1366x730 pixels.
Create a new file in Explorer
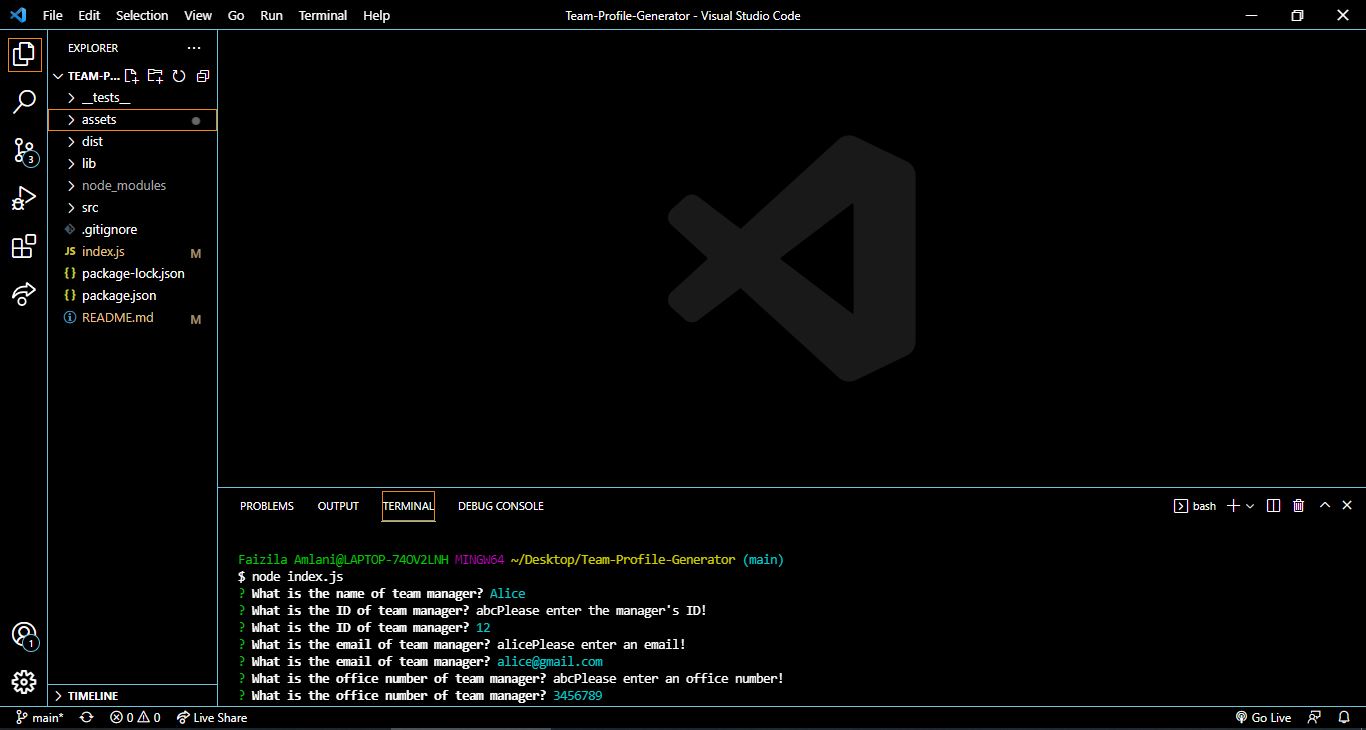click(x=132, y=76)
